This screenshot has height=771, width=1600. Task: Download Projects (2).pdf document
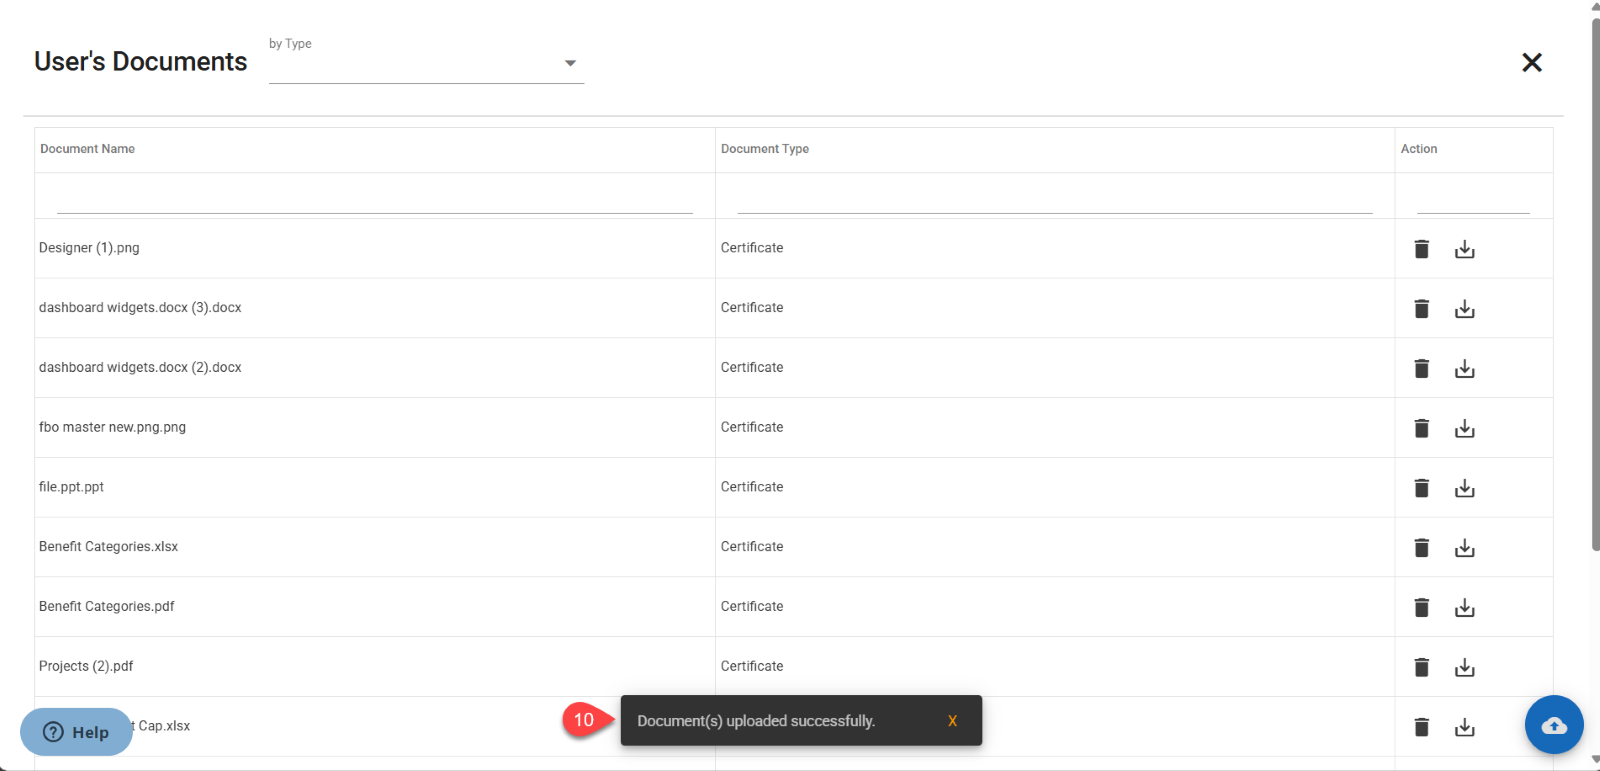pyautogui.click(x=1464, y=667)
